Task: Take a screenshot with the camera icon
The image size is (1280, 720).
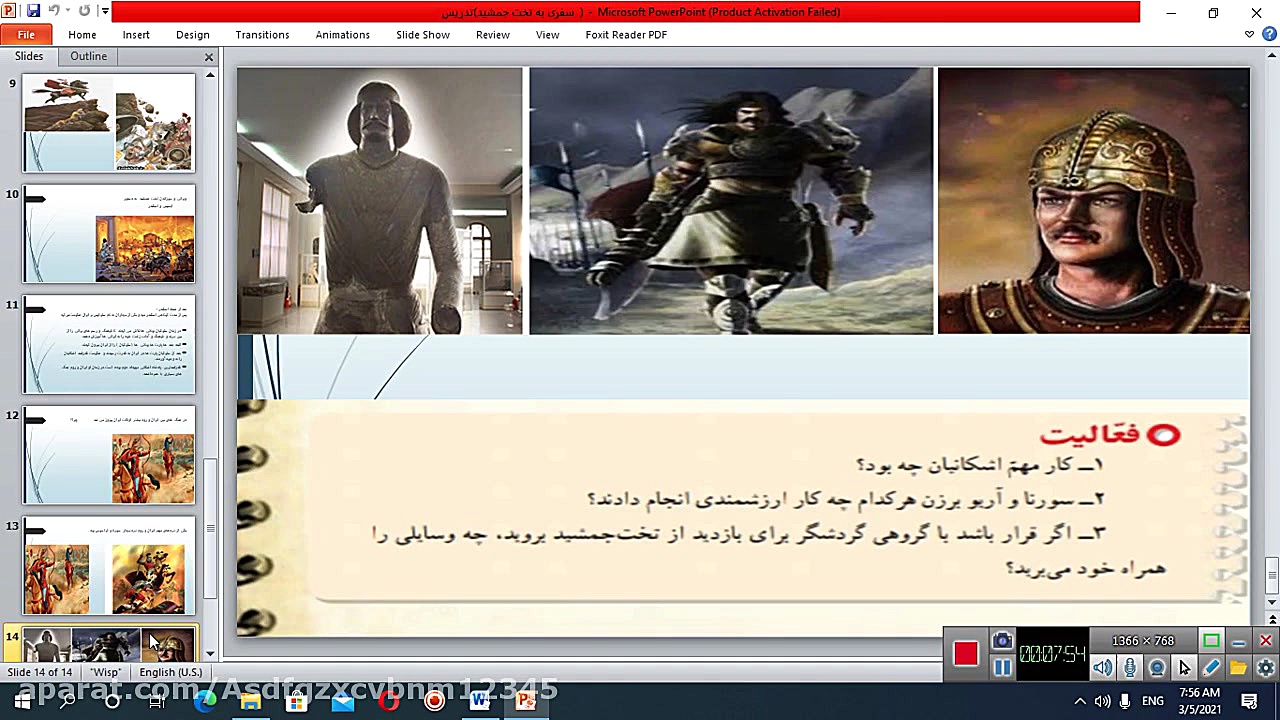Action: pos(1001,640)
